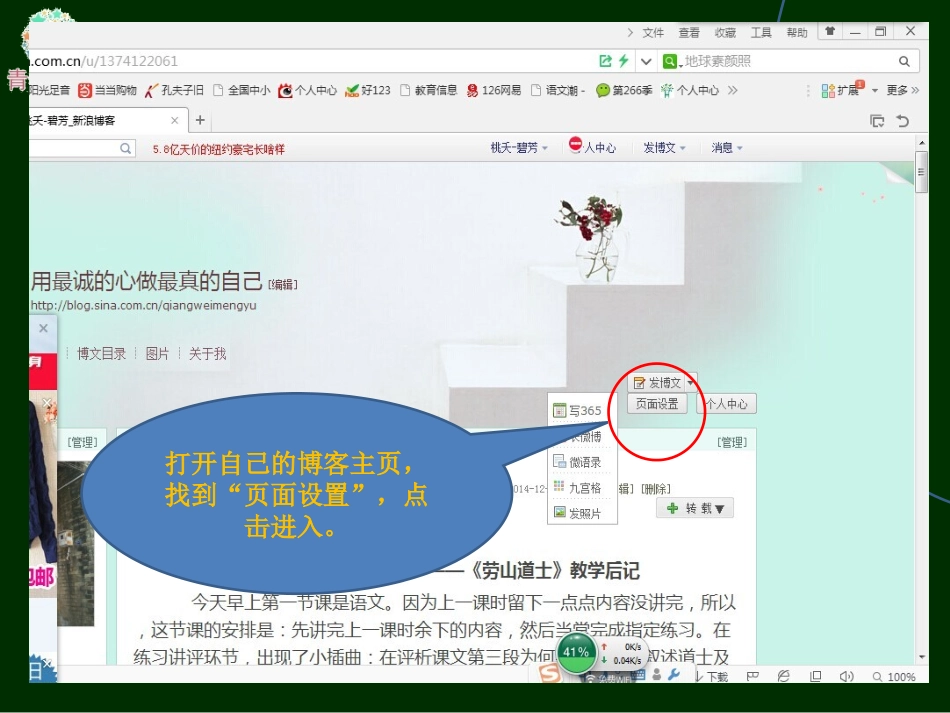Click the search magnifier in browser search box
950x713 pixels.
tap(904, 61)
